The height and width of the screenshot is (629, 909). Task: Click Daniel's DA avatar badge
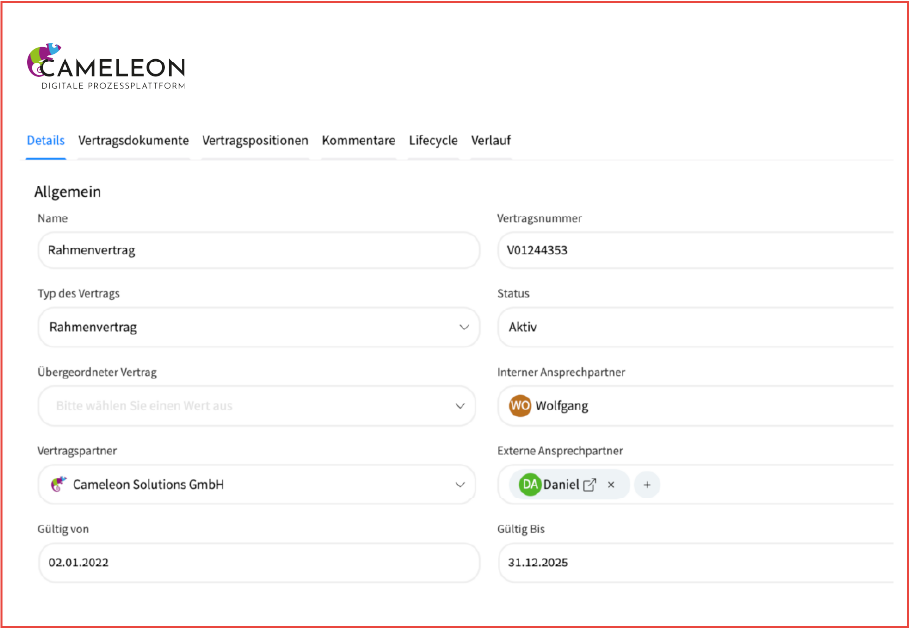pyautogui.click(x=530, y=485)
